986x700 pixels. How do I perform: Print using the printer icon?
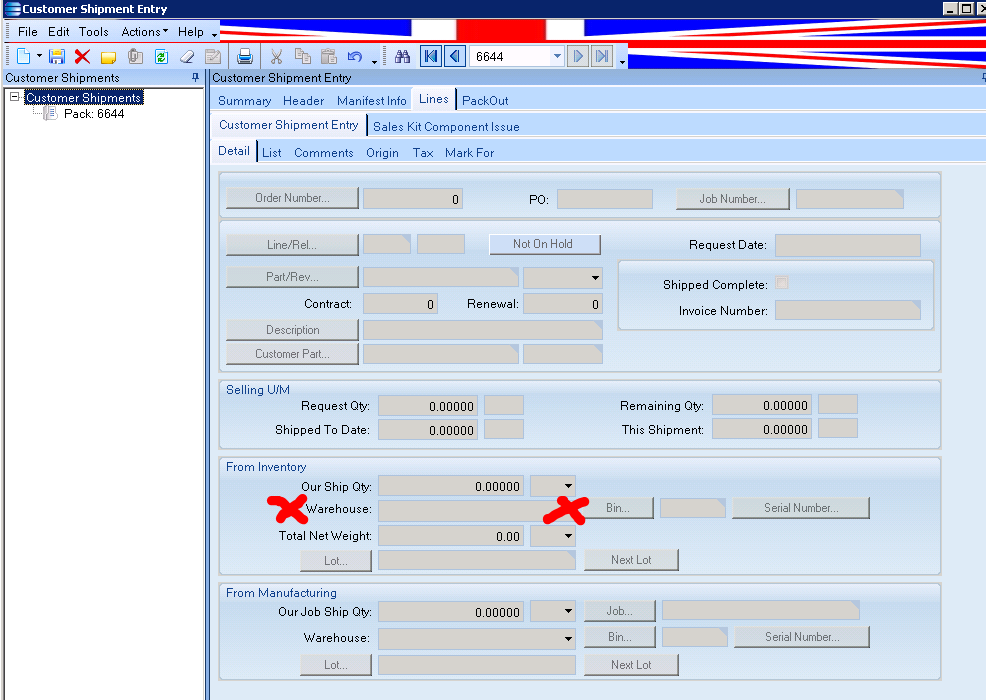coord(245,57)
